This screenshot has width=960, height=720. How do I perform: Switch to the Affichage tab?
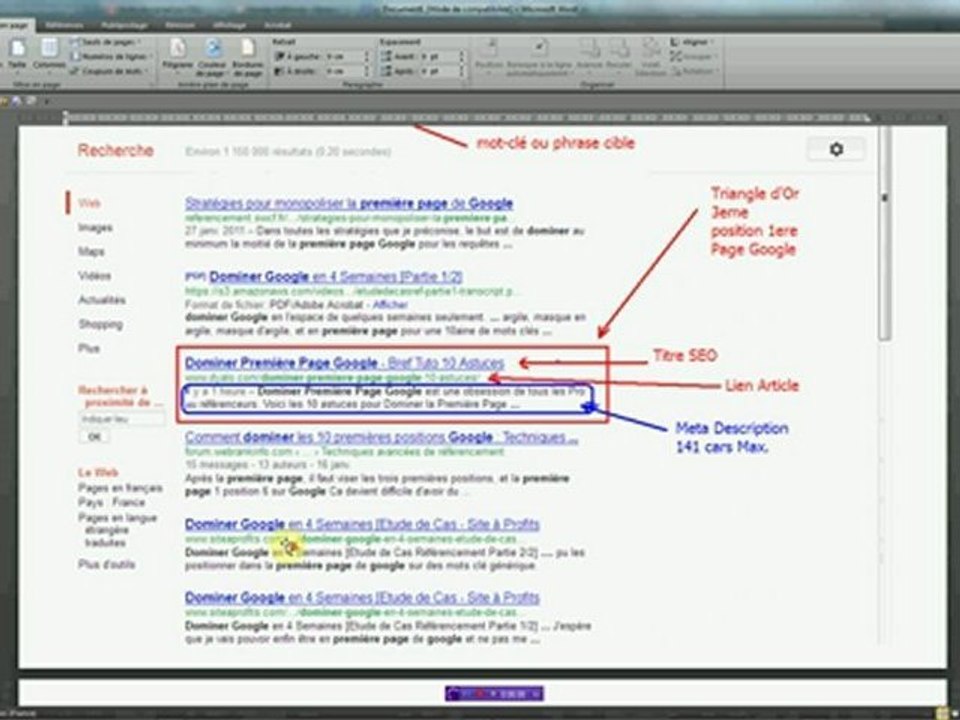(230, 26)
